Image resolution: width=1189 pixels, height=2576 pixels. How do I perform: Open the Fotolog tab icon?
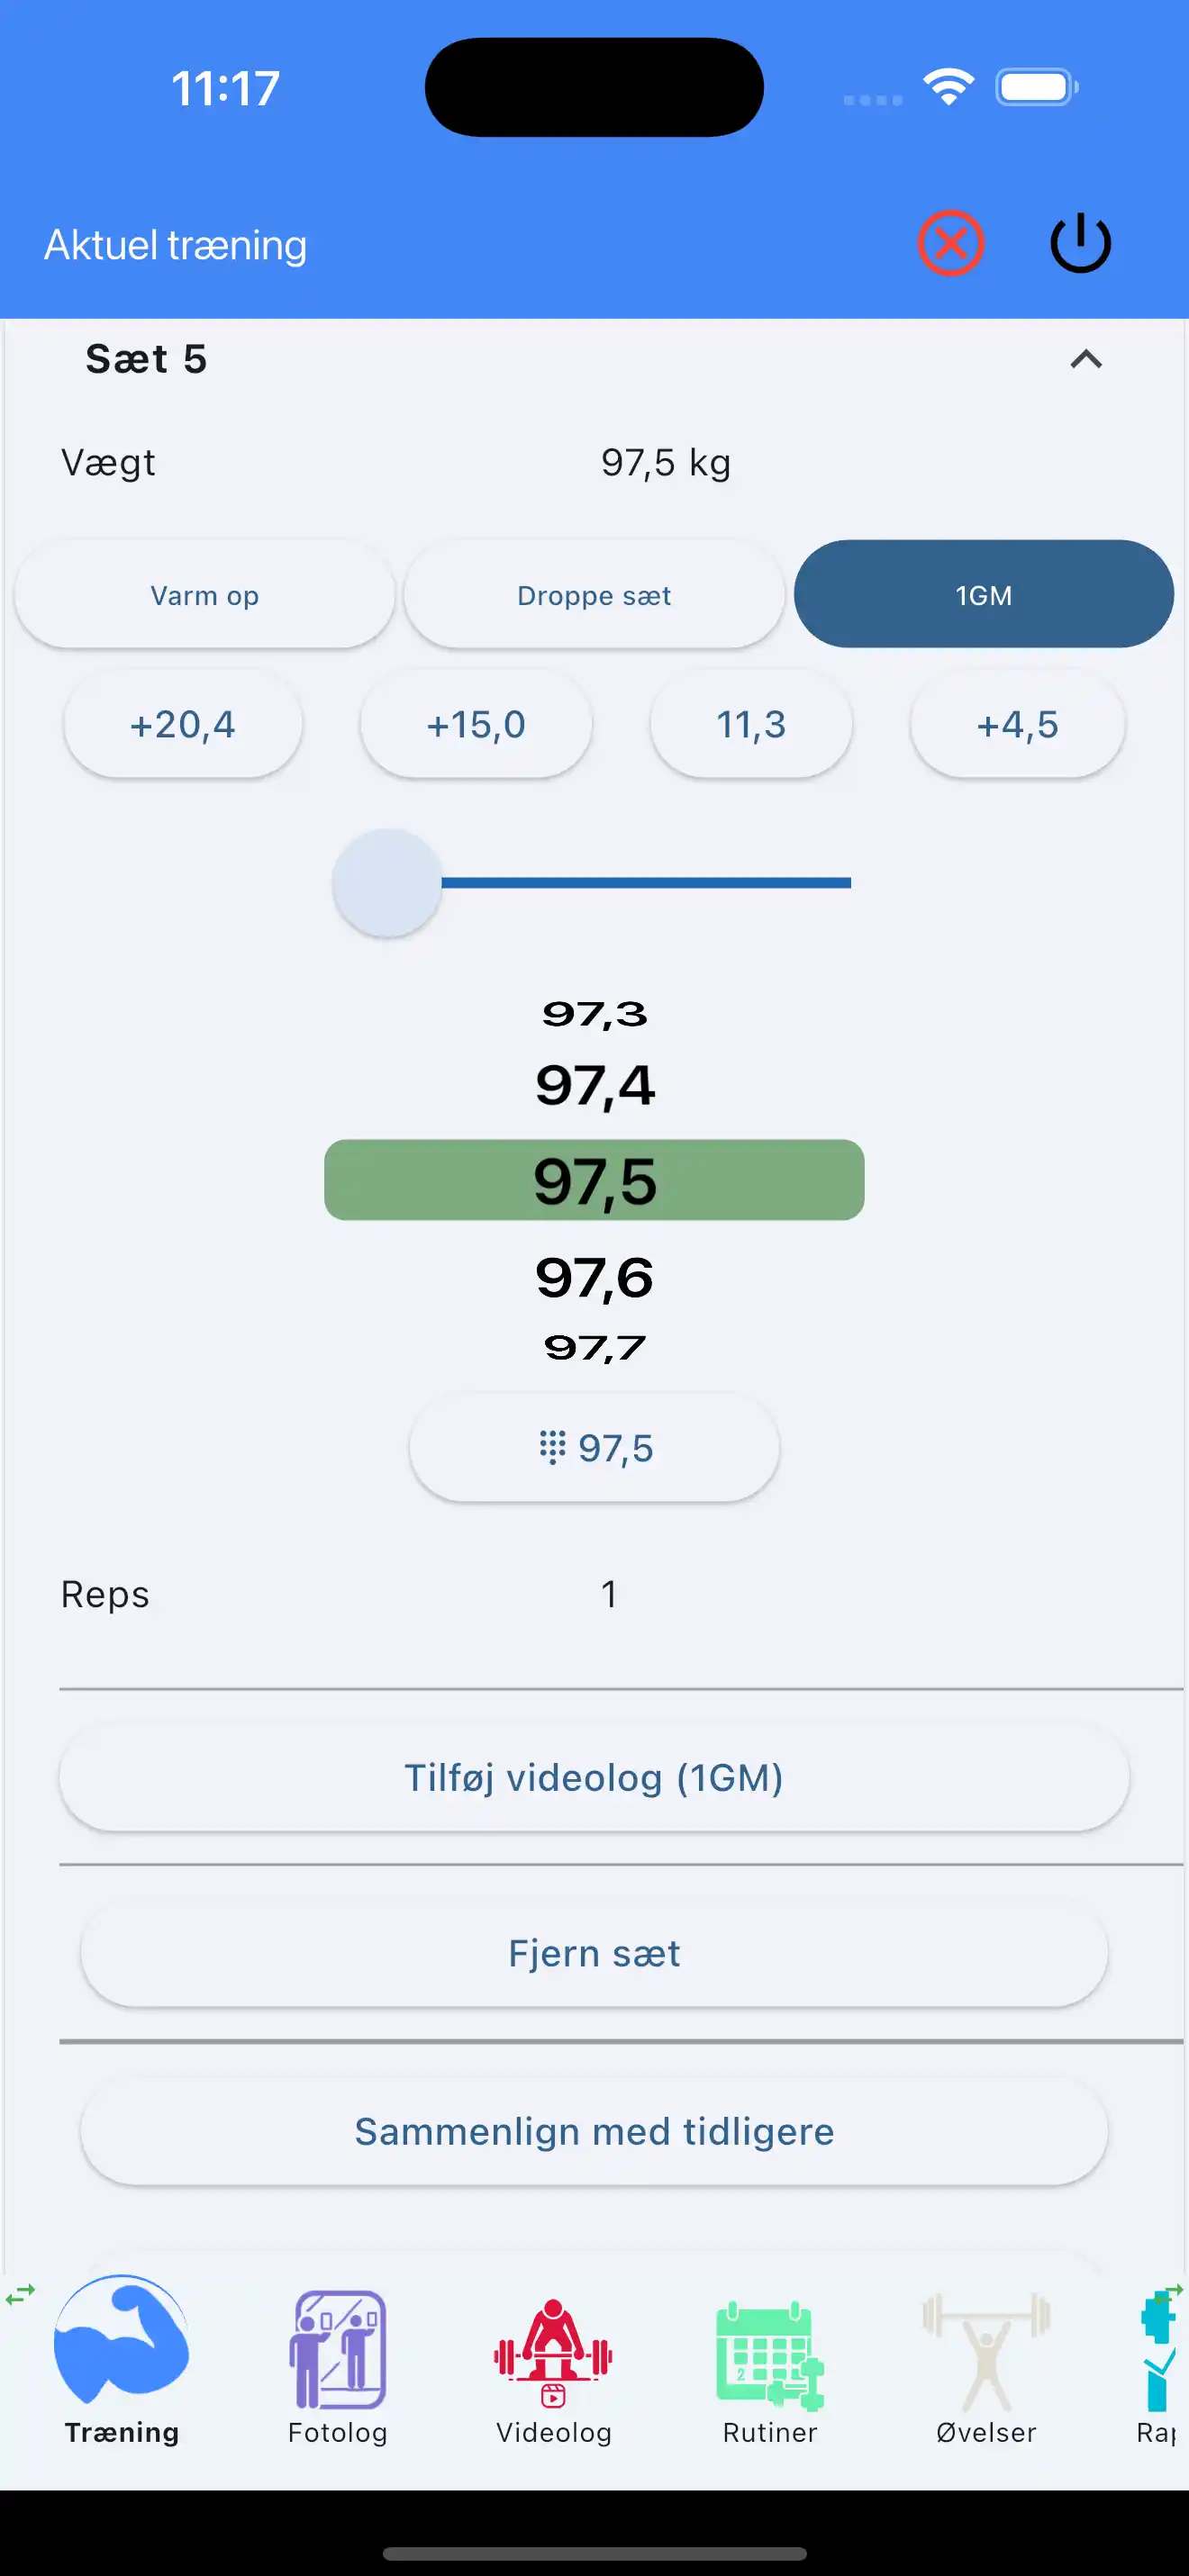click(338, 2350)
